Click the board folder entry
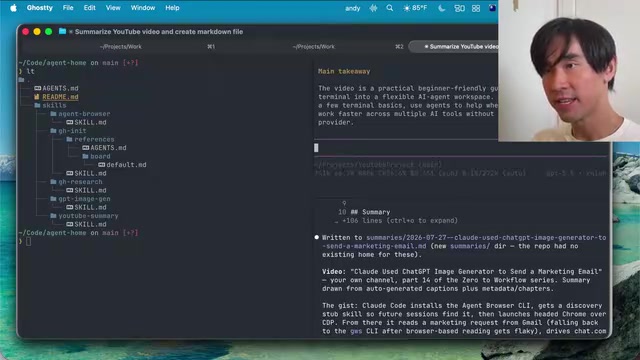 [x=100, y=156]
